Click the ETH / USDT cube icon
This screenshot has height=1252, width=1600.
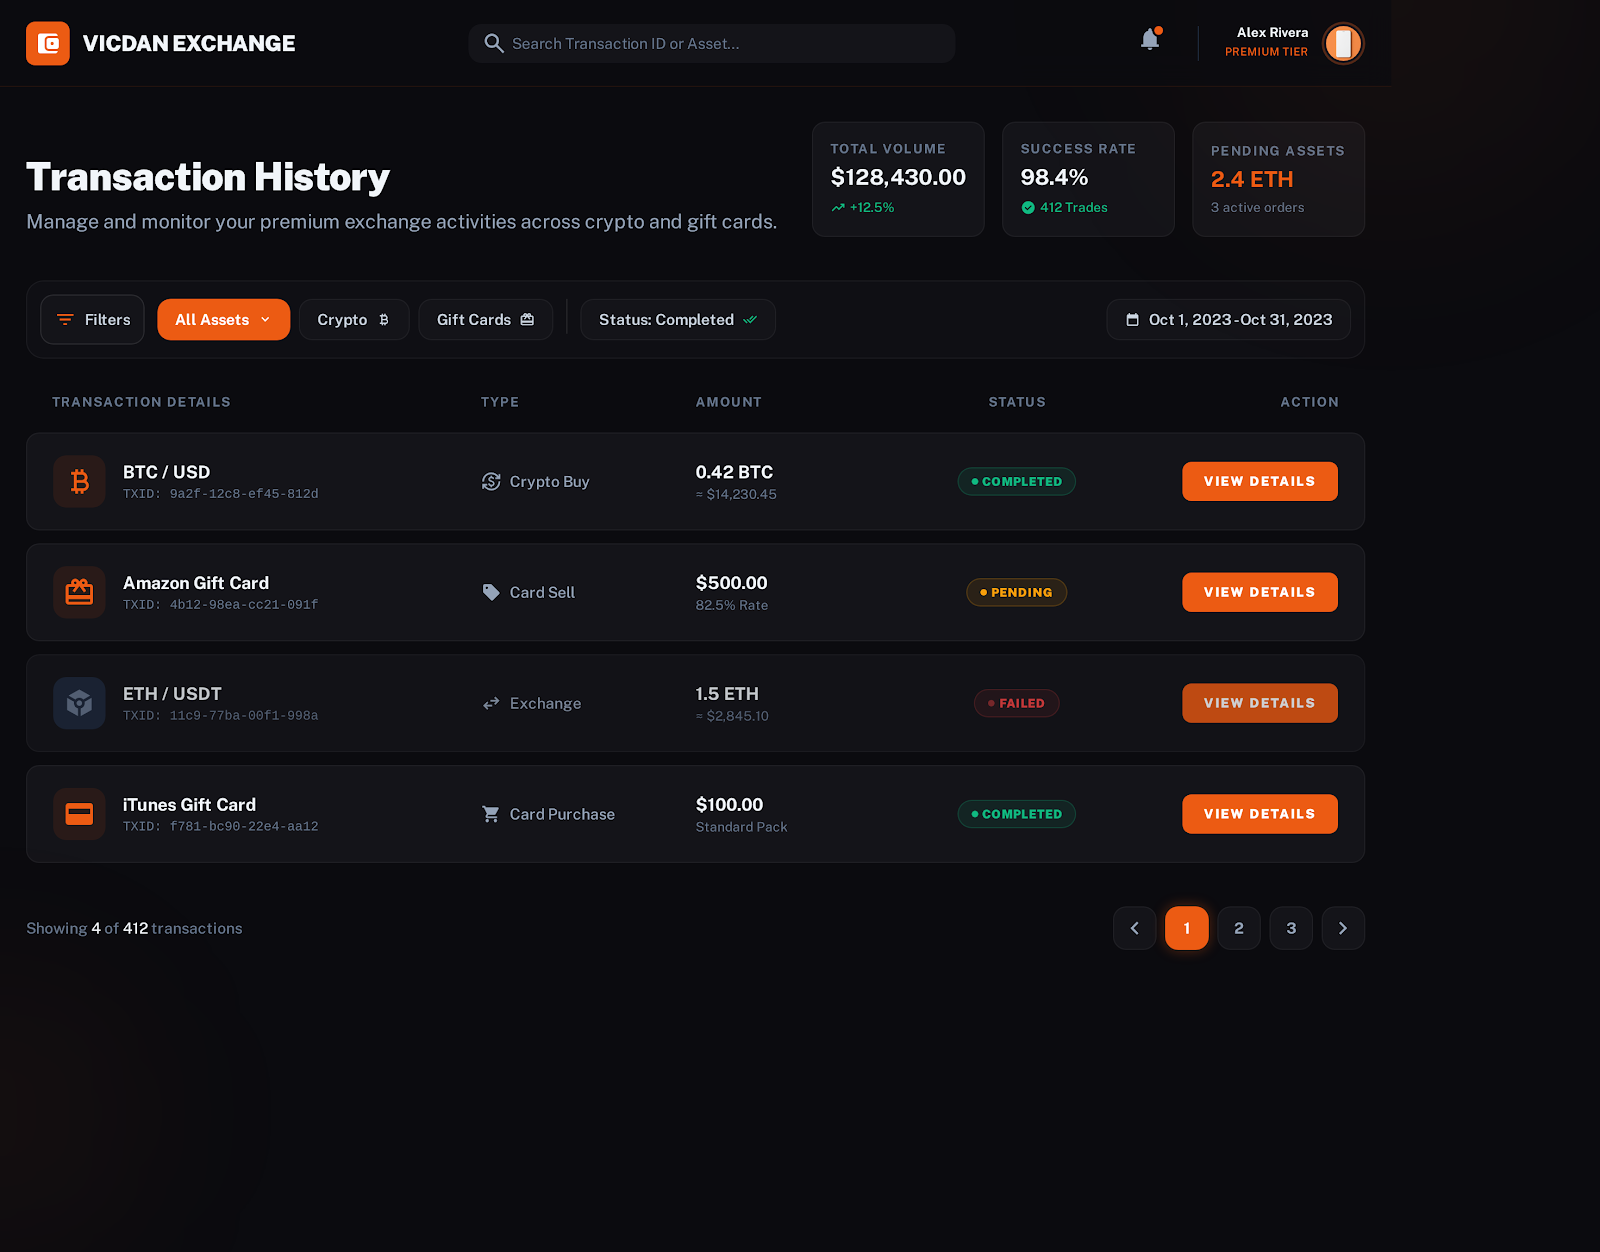pos(79,704)
